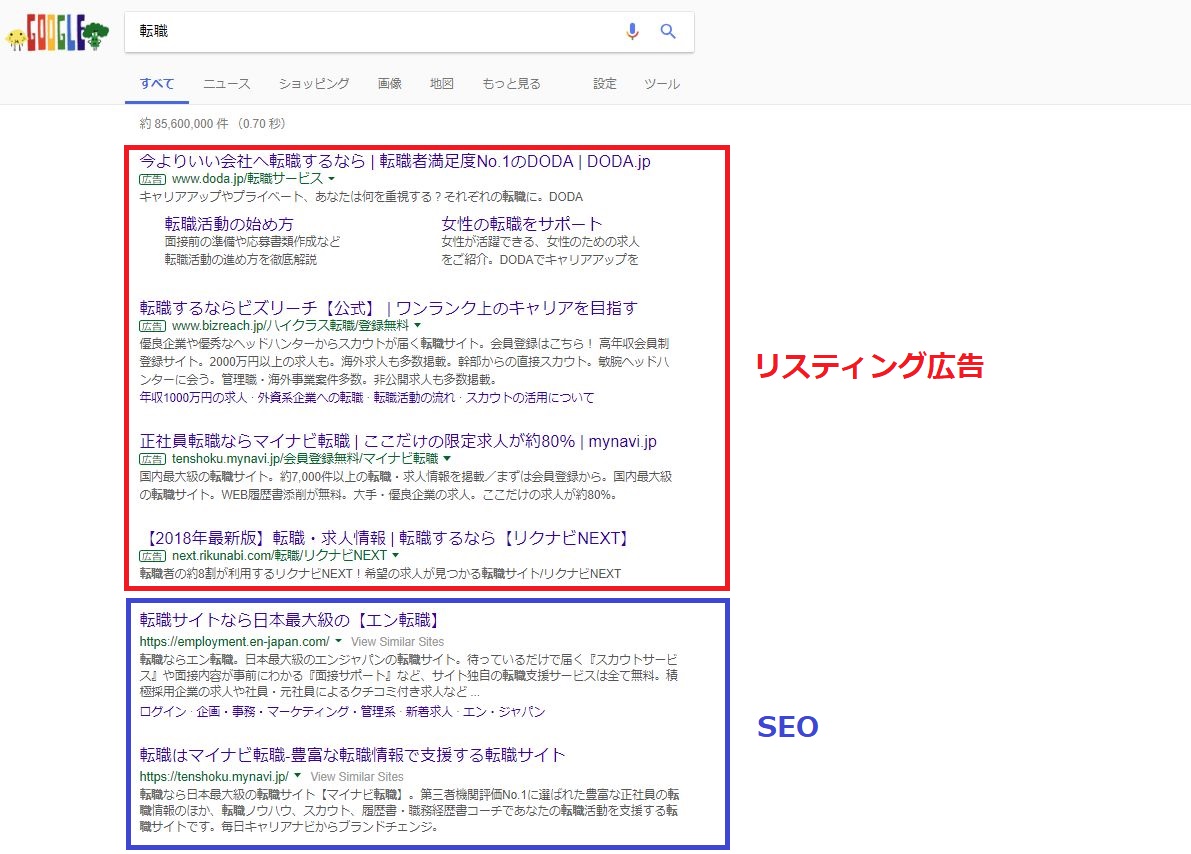Open the 女性の転職をサポート sitelink
The height and width of the screenshot is (854, 1191).
[x=522, y=224]
